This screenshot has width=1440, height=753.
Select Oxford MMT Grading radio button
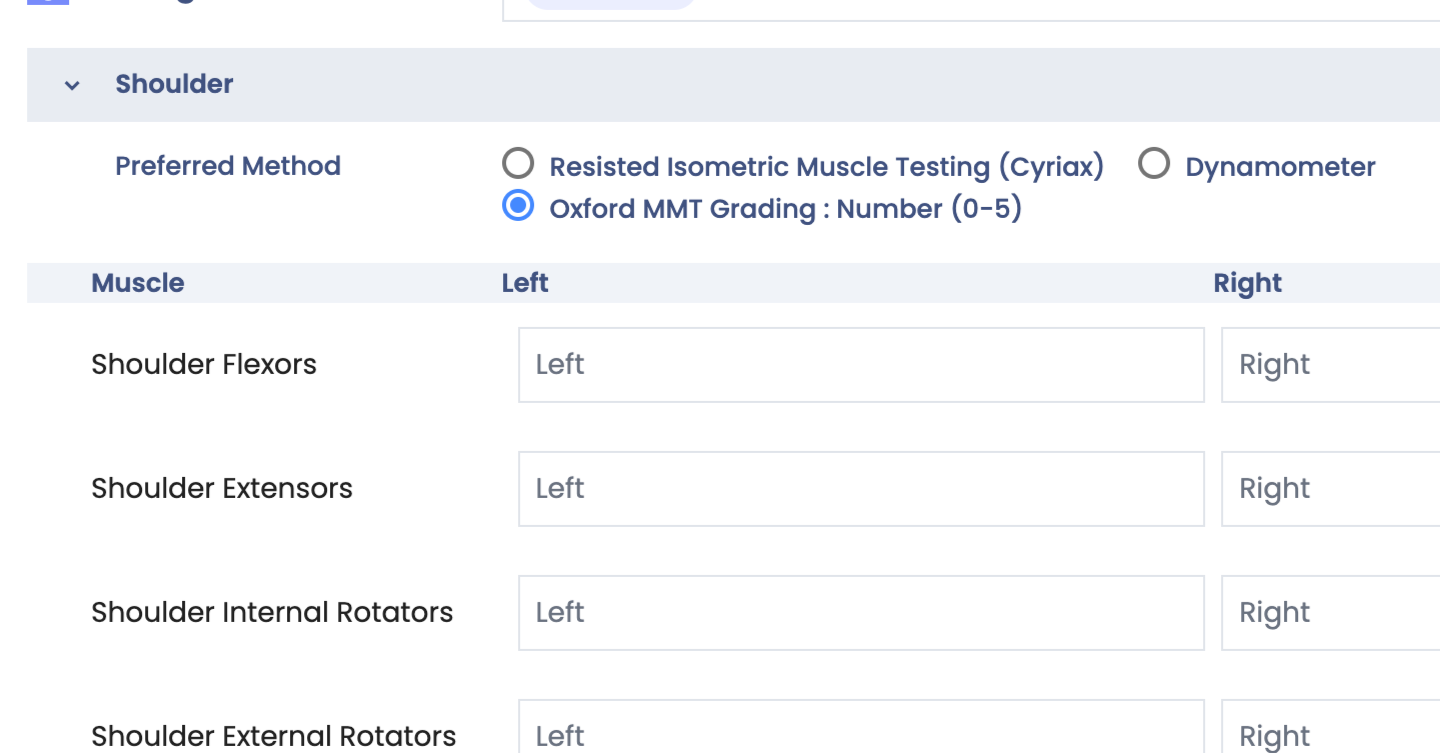[518, 206]
